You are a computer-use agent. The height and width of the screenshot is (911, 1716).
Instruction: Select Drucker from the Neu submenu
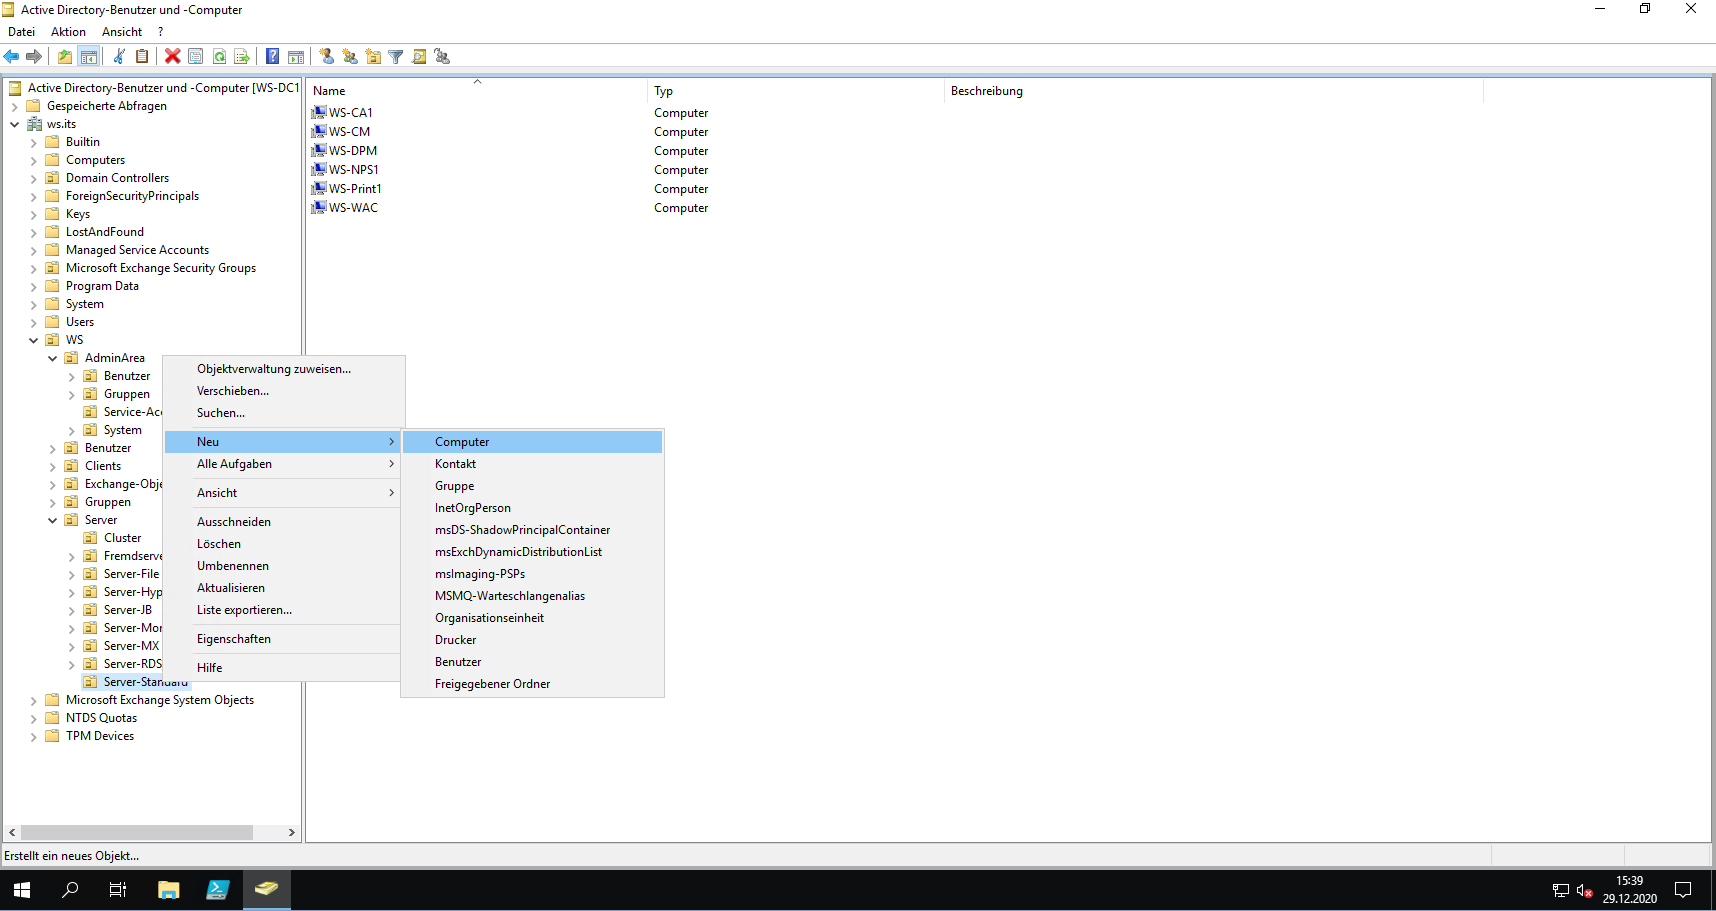[532, 640]
